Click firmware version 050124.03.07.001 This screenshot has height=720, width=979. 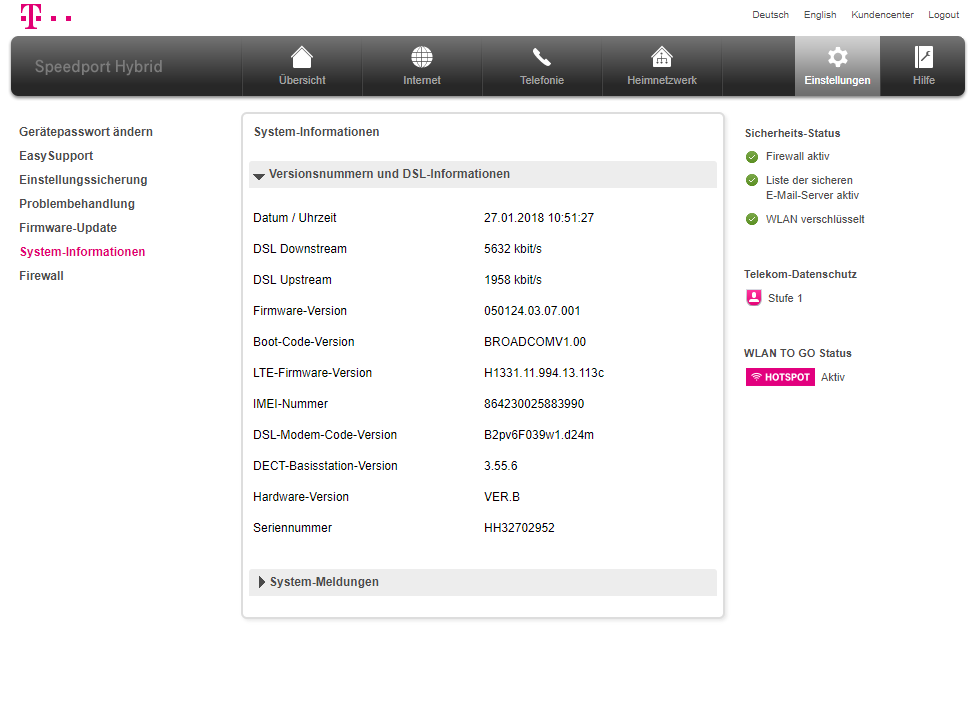pyautogui.click(x=532, y=311)
